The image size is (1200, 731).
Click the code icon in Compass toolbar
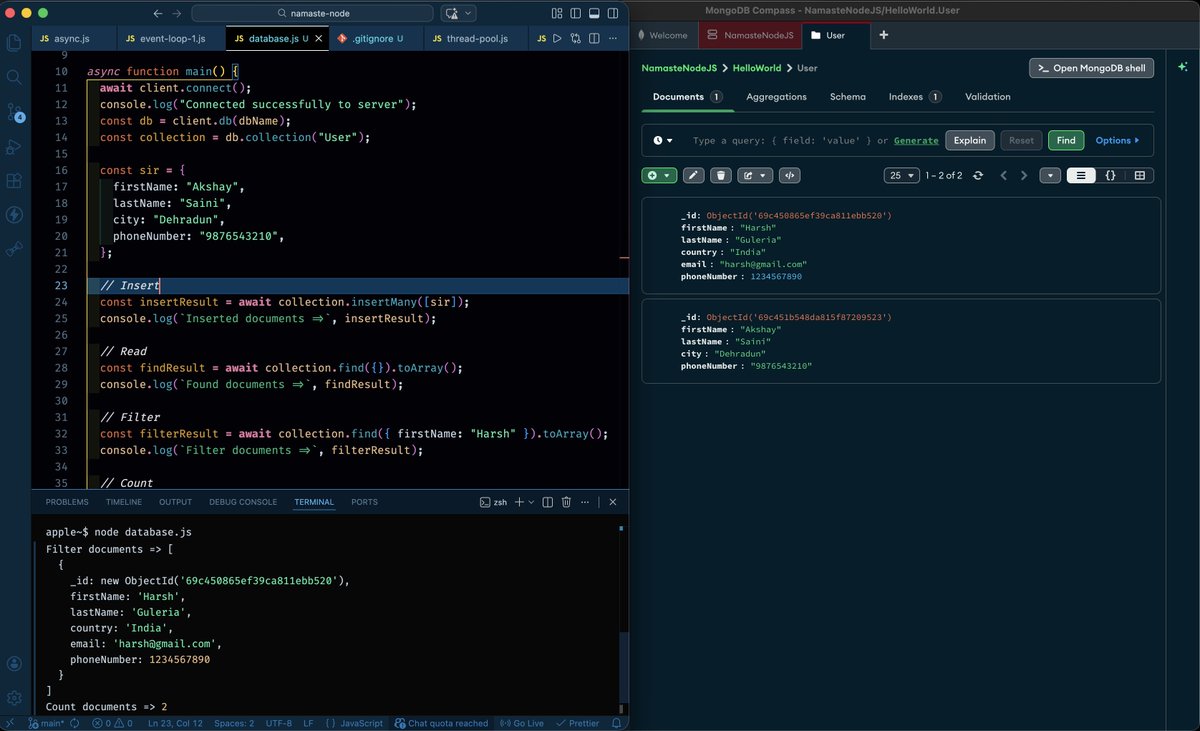point(789,175)
